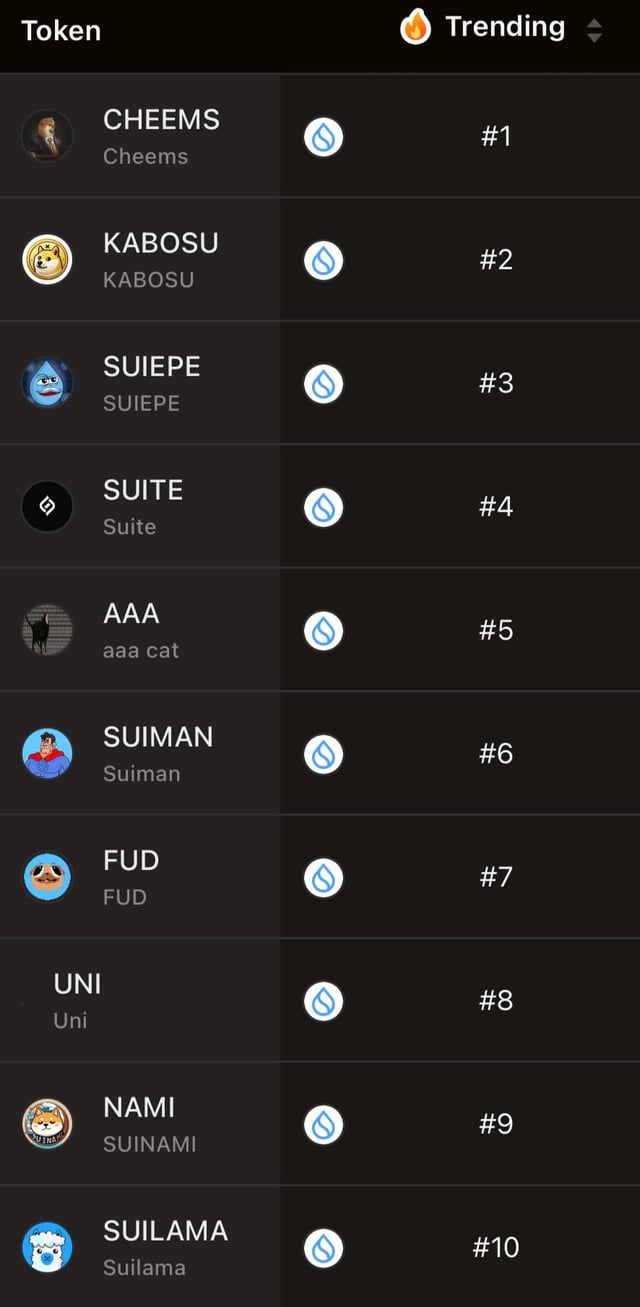640x1307 pixels.
Task: Open the KABOSU token name link
Action: pyautogui.click(x=160, y=243)
